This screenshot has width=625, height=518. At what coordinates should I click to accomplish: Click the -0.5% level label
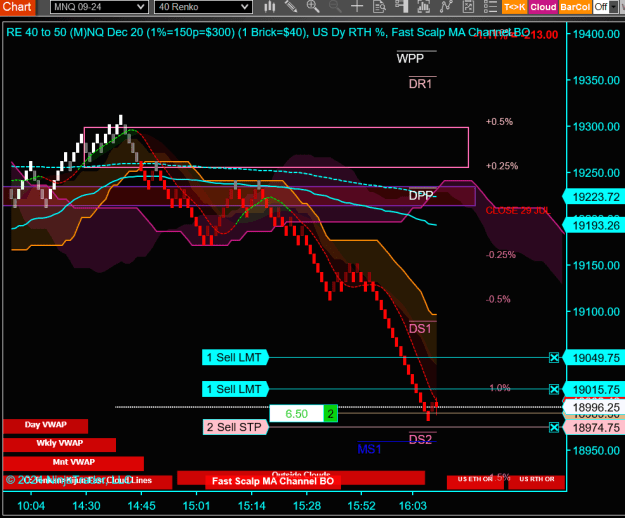(498, 299)
